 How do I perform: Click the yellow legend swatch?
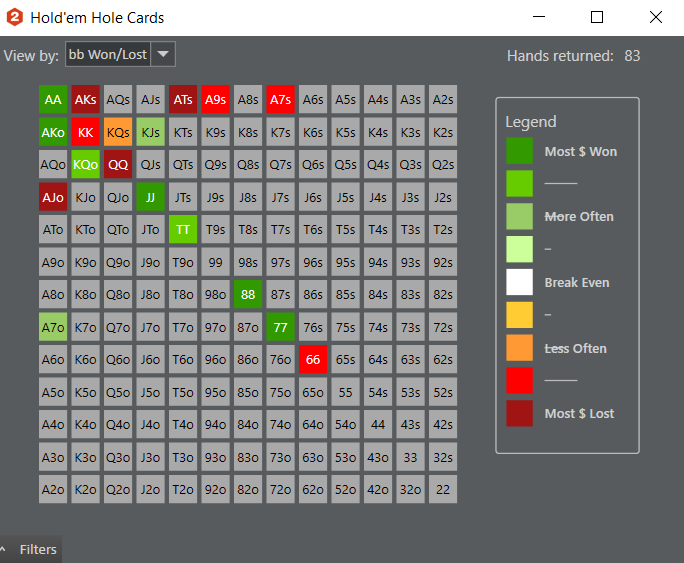pyautogui.click(x=520, y=315)
